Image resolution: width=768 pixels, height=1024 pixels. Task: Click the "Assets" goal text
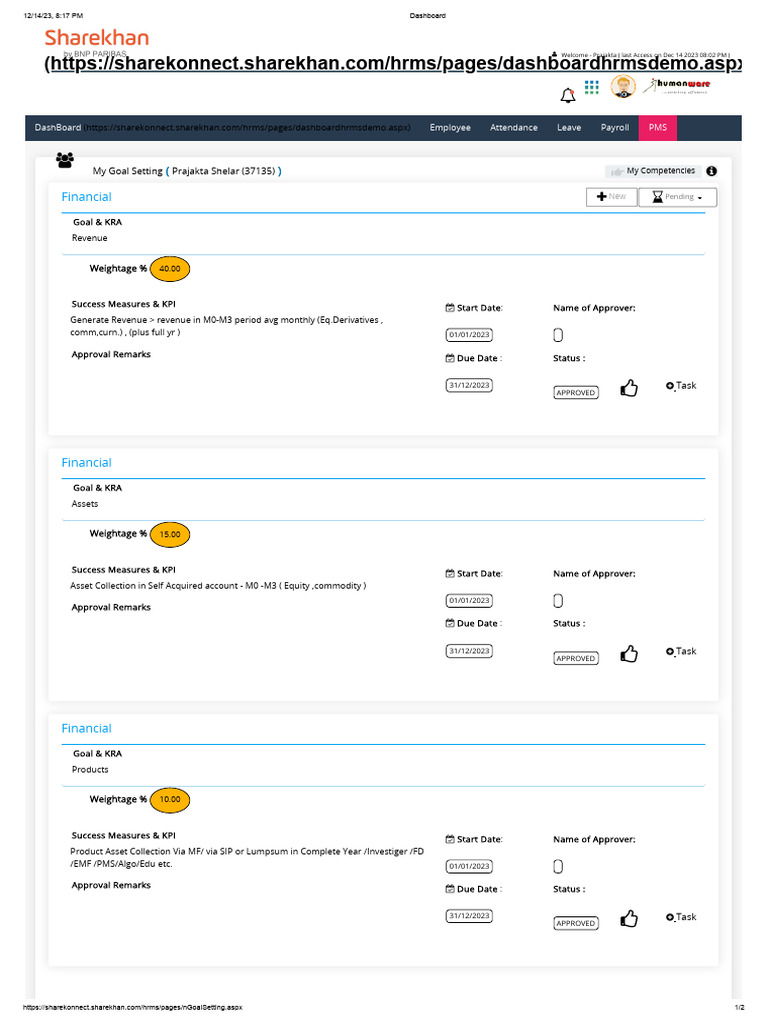click(x=85, y=504)
